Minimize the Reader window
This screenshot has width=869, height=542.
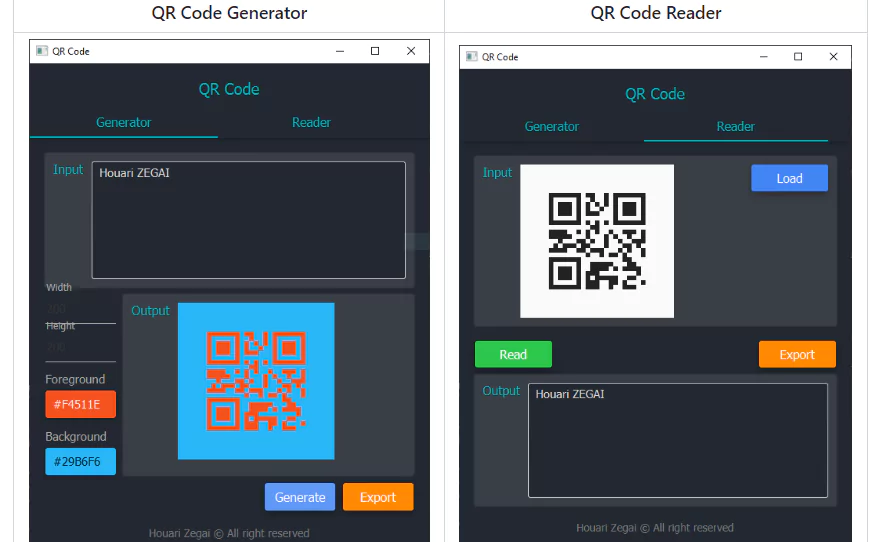click(x=763, y=57)
